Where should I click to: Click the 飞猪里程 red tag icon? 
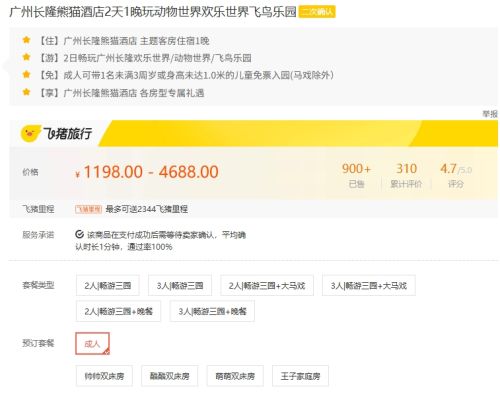[88, 209]
